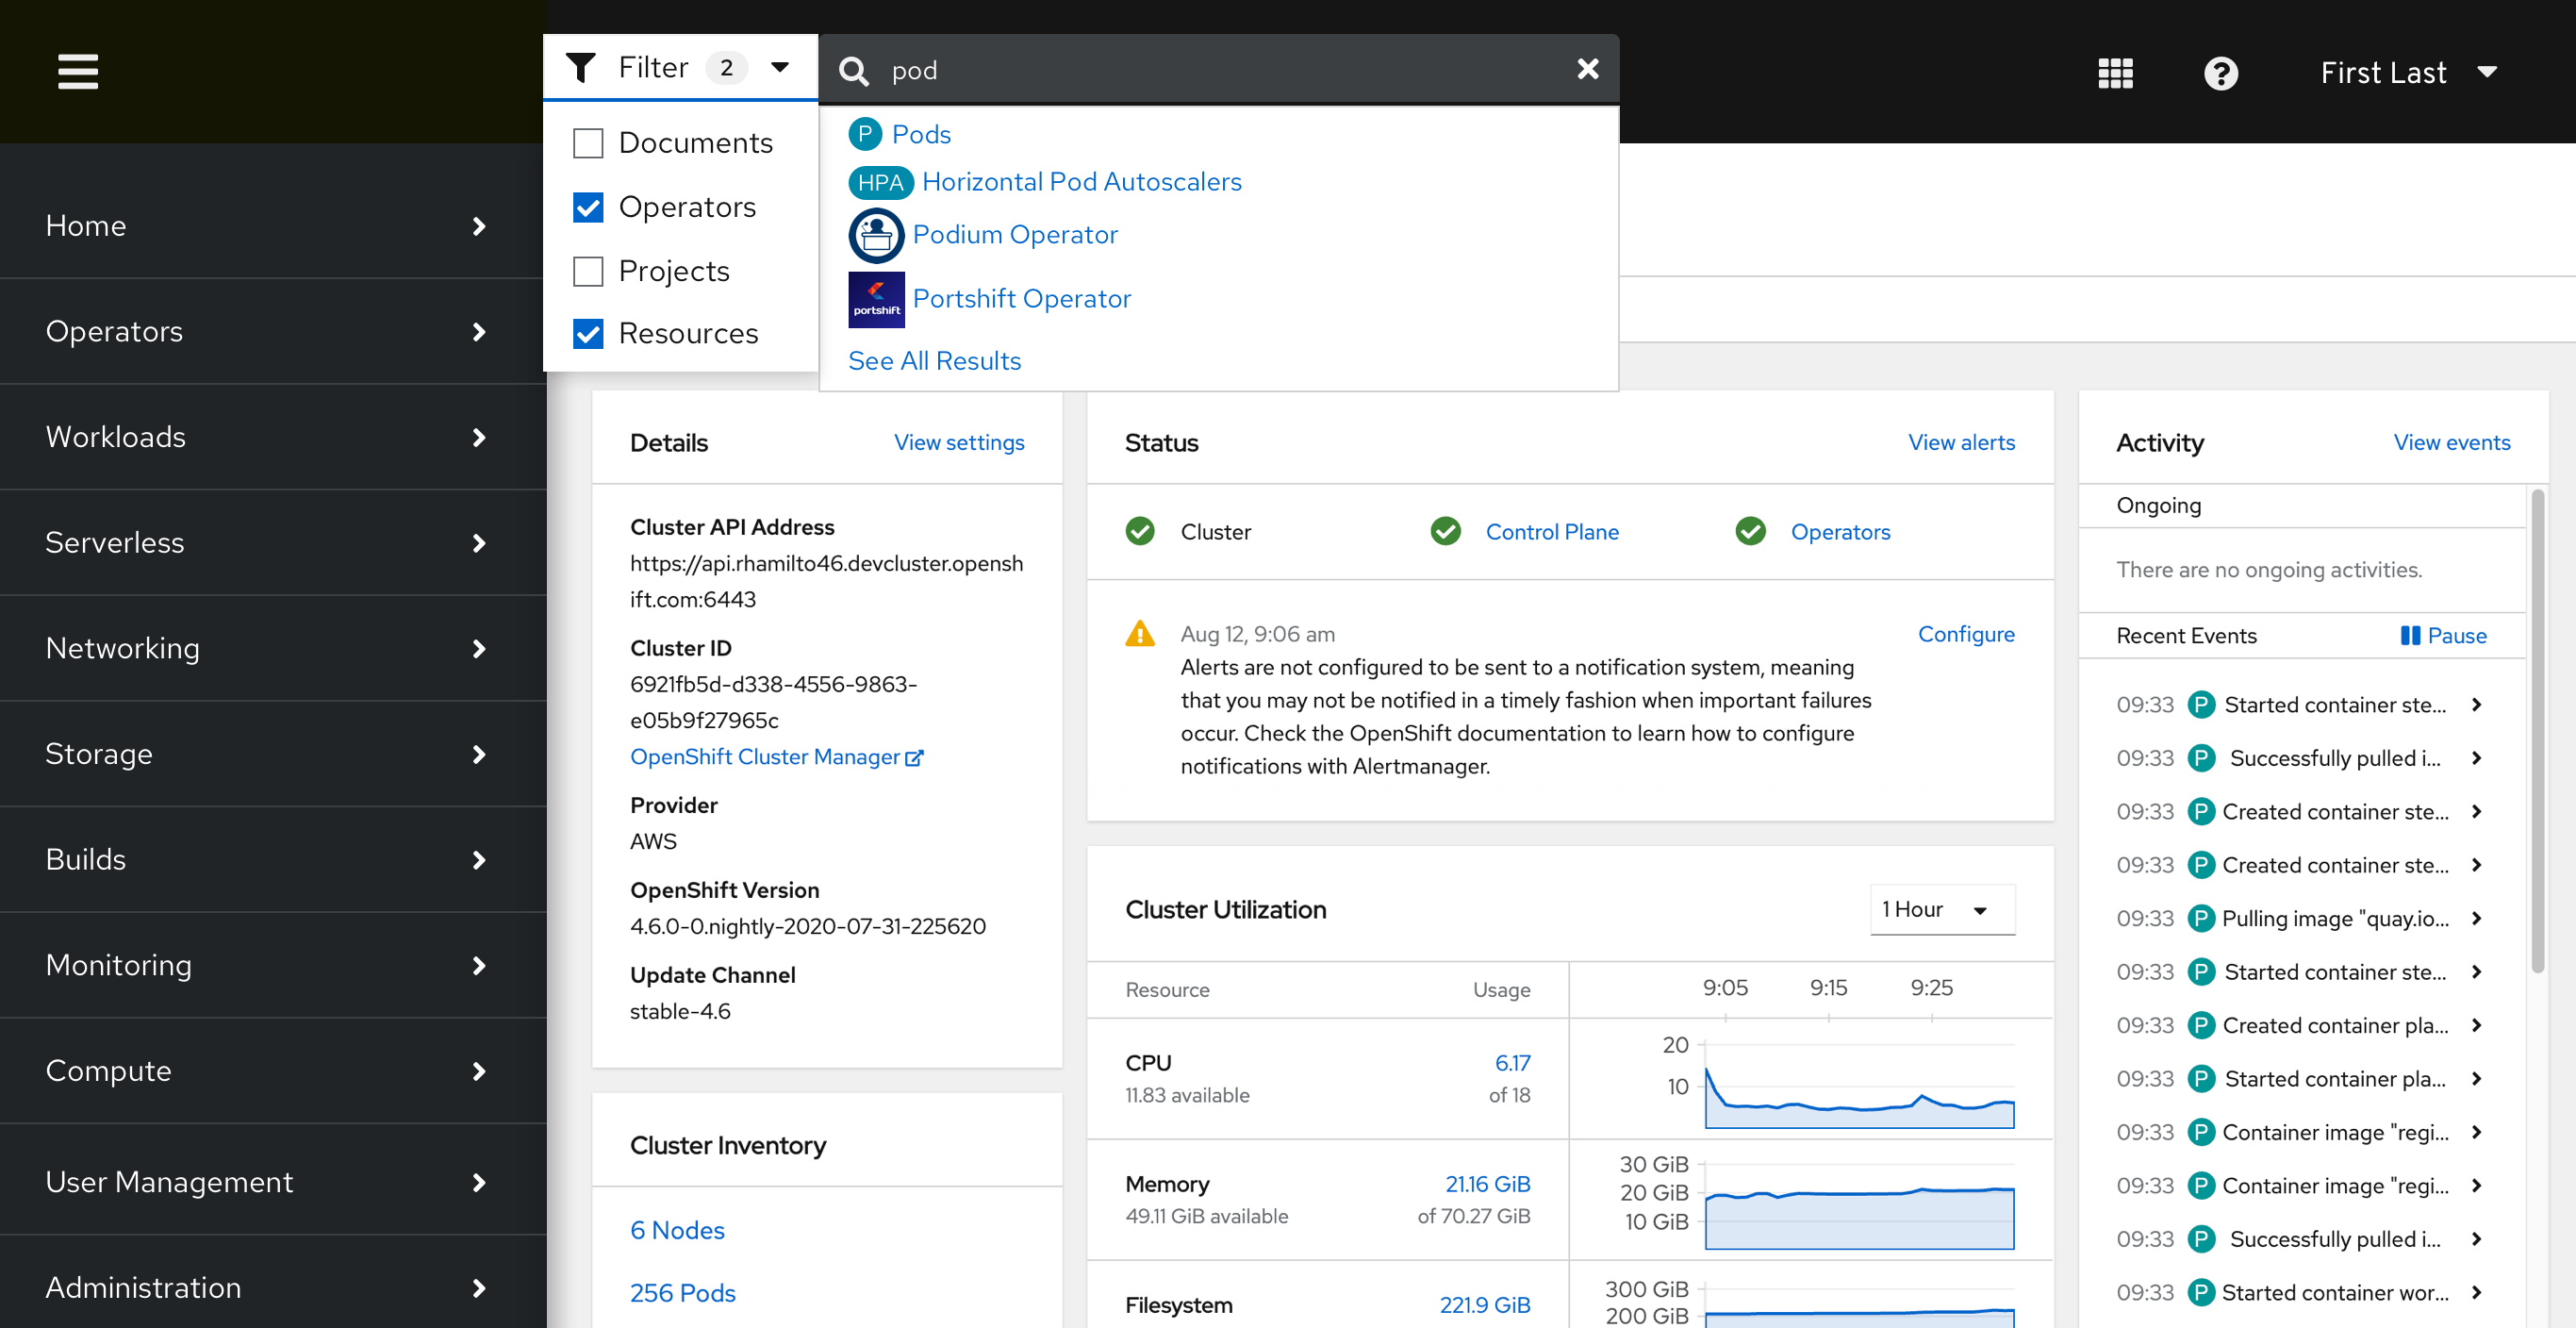Pause the Recent Events stream
Screen dimensions: 2576x1328
tap(2443, 636)
